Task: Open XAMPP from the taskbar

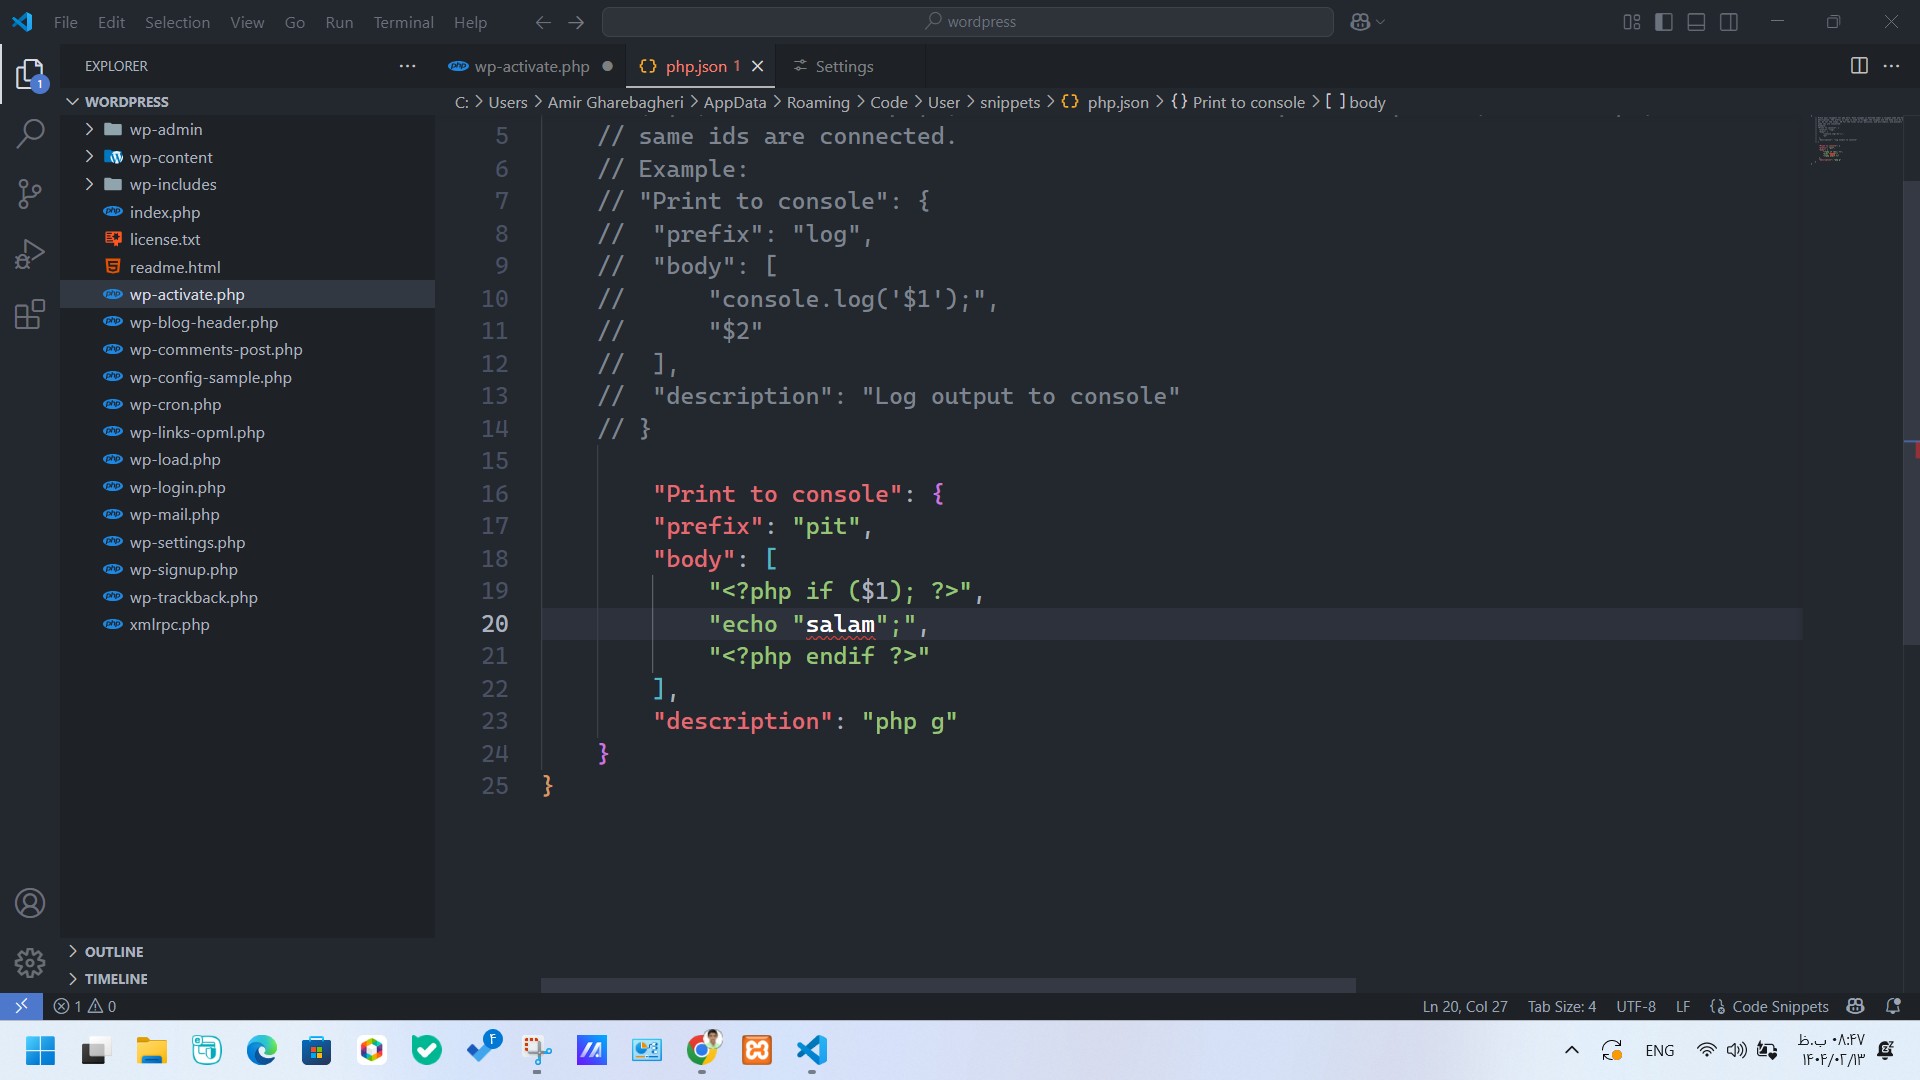Action: tap(757, 1050)
